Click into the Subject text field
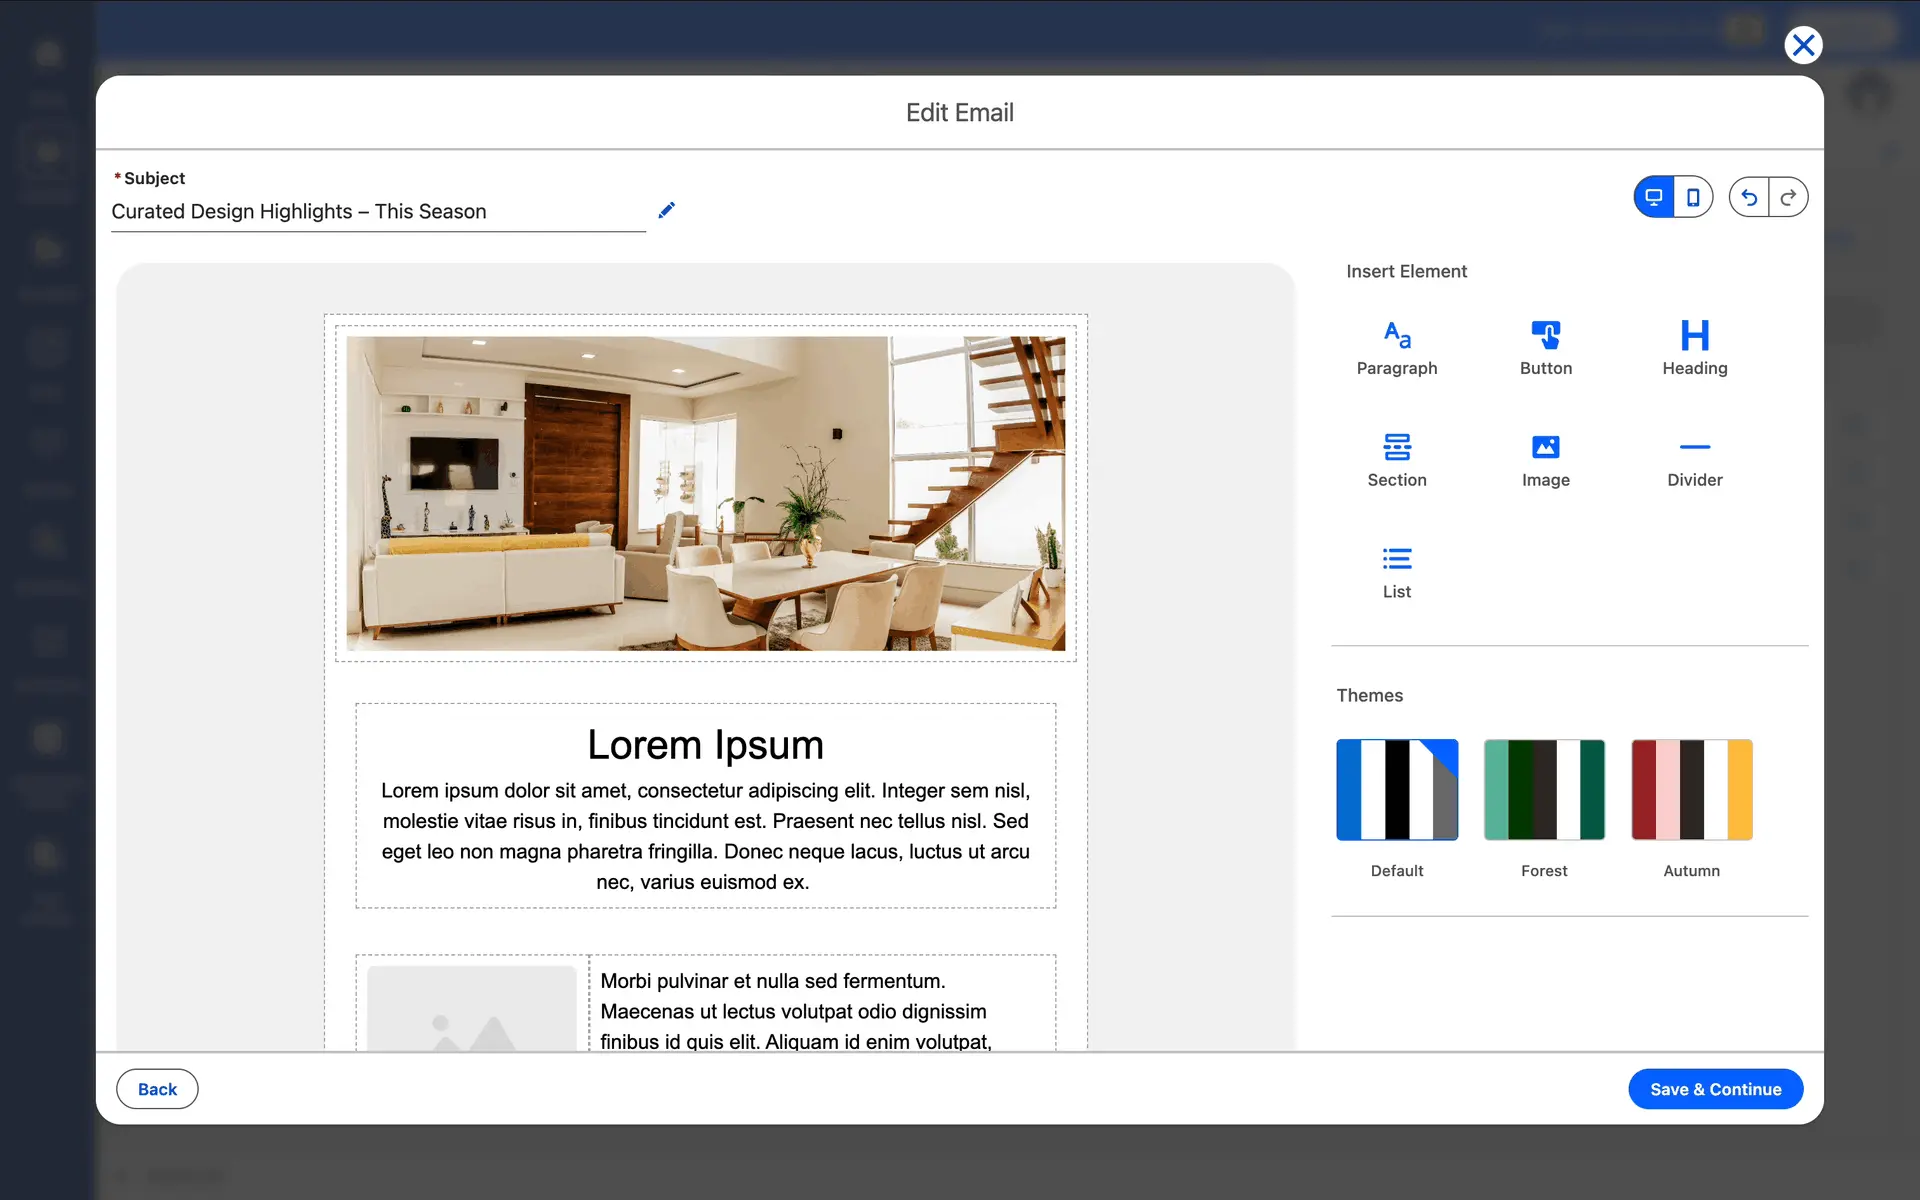Viewport: 1920px width, 1200px height. [x=378, y=212]
